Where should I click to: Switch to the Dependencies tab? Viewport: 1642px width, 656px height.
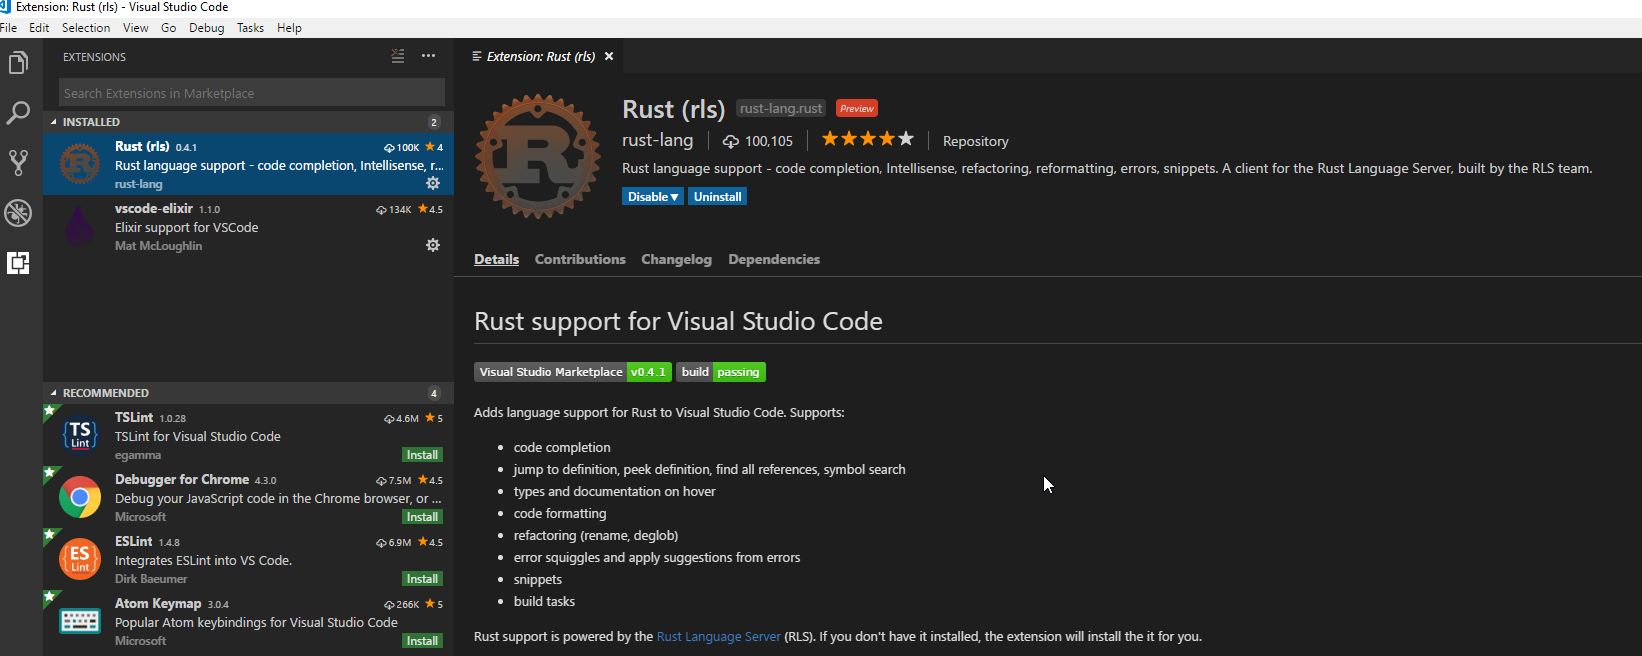774,259
